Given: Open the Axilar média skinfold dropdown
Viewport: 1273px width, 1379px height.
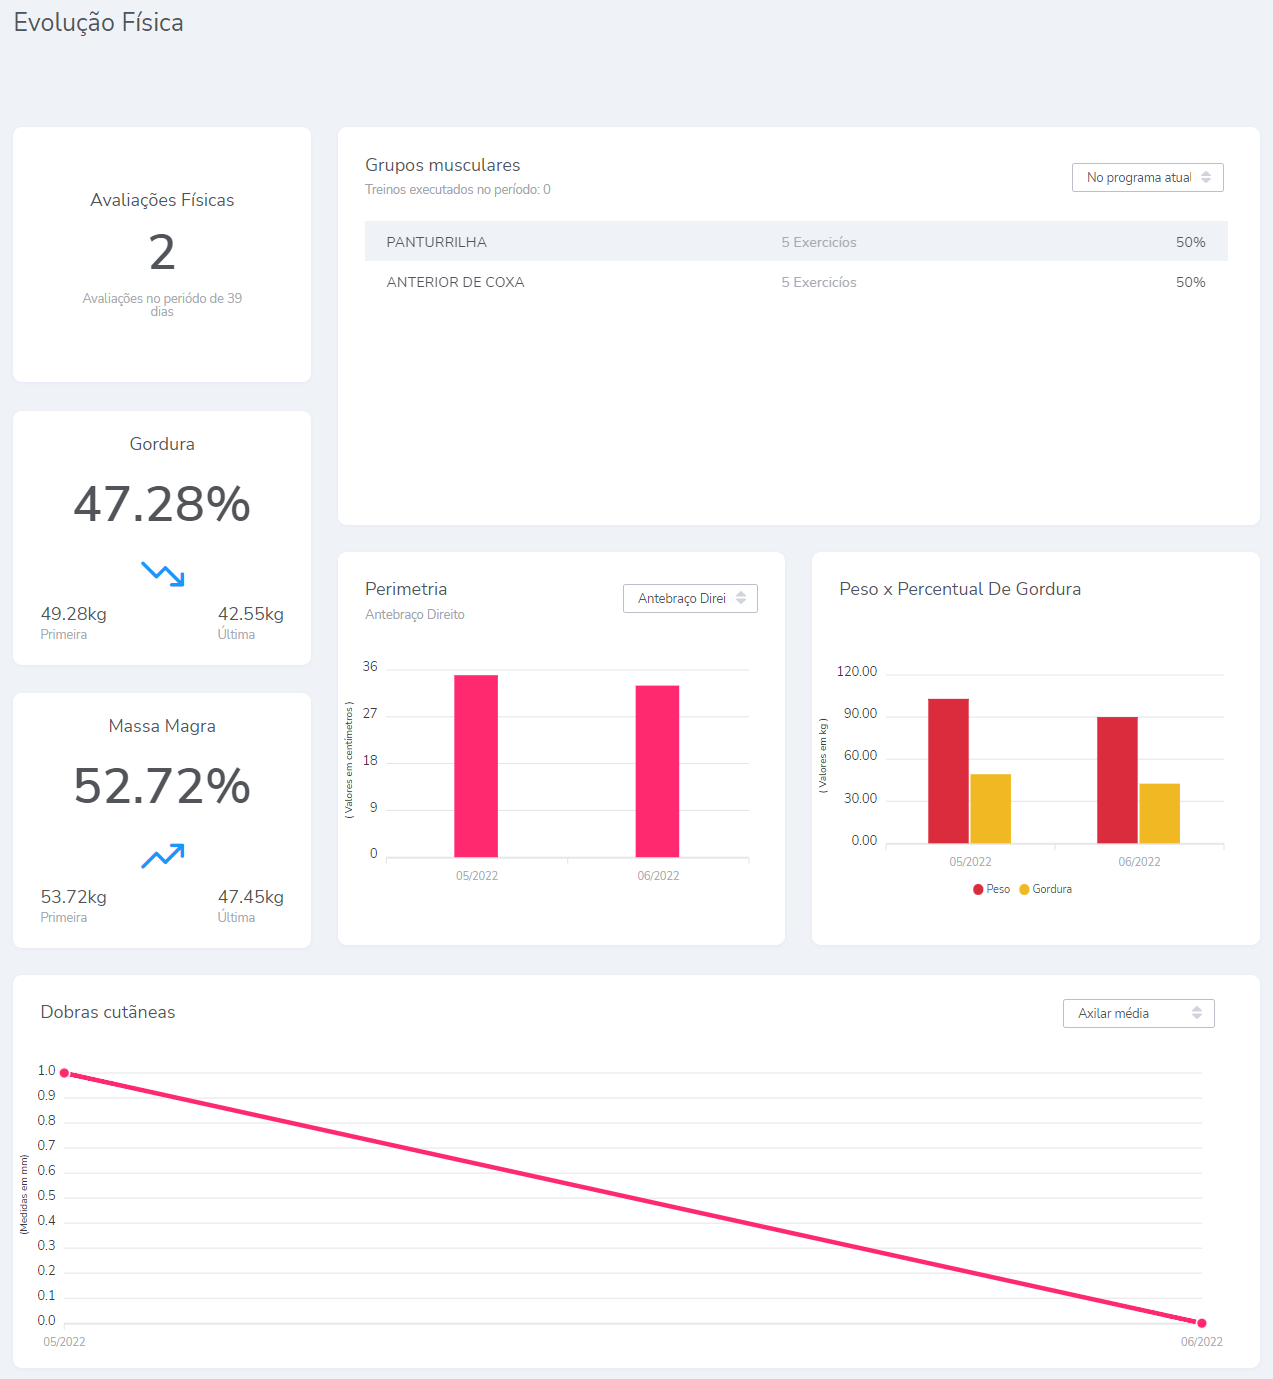Looking at the screenshot, I should tap(1138, 1013).
